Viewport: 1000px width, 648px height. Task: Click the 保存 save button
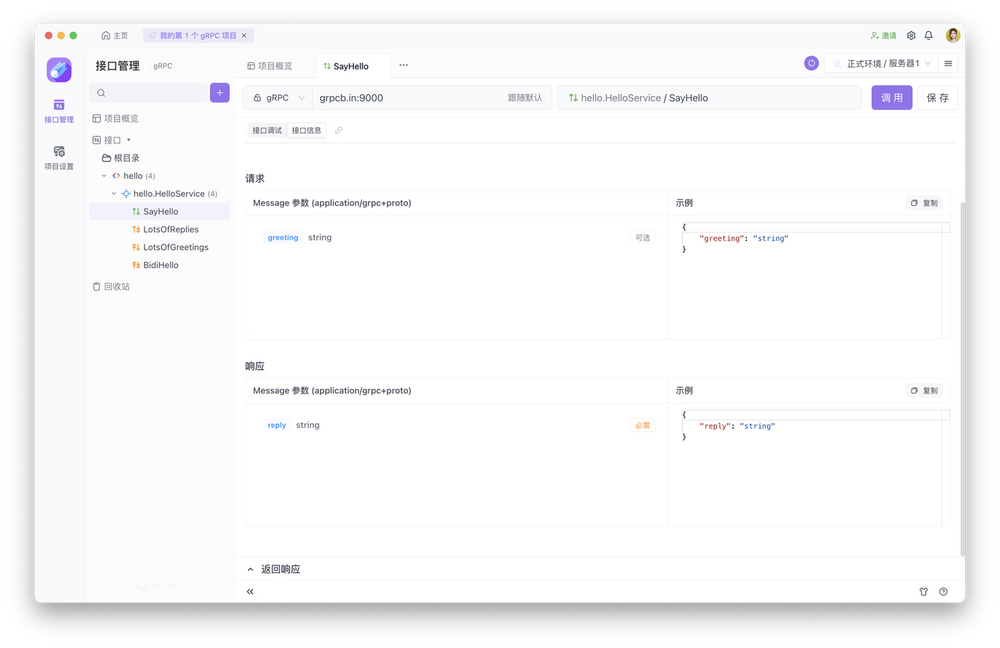click(937, 98)
